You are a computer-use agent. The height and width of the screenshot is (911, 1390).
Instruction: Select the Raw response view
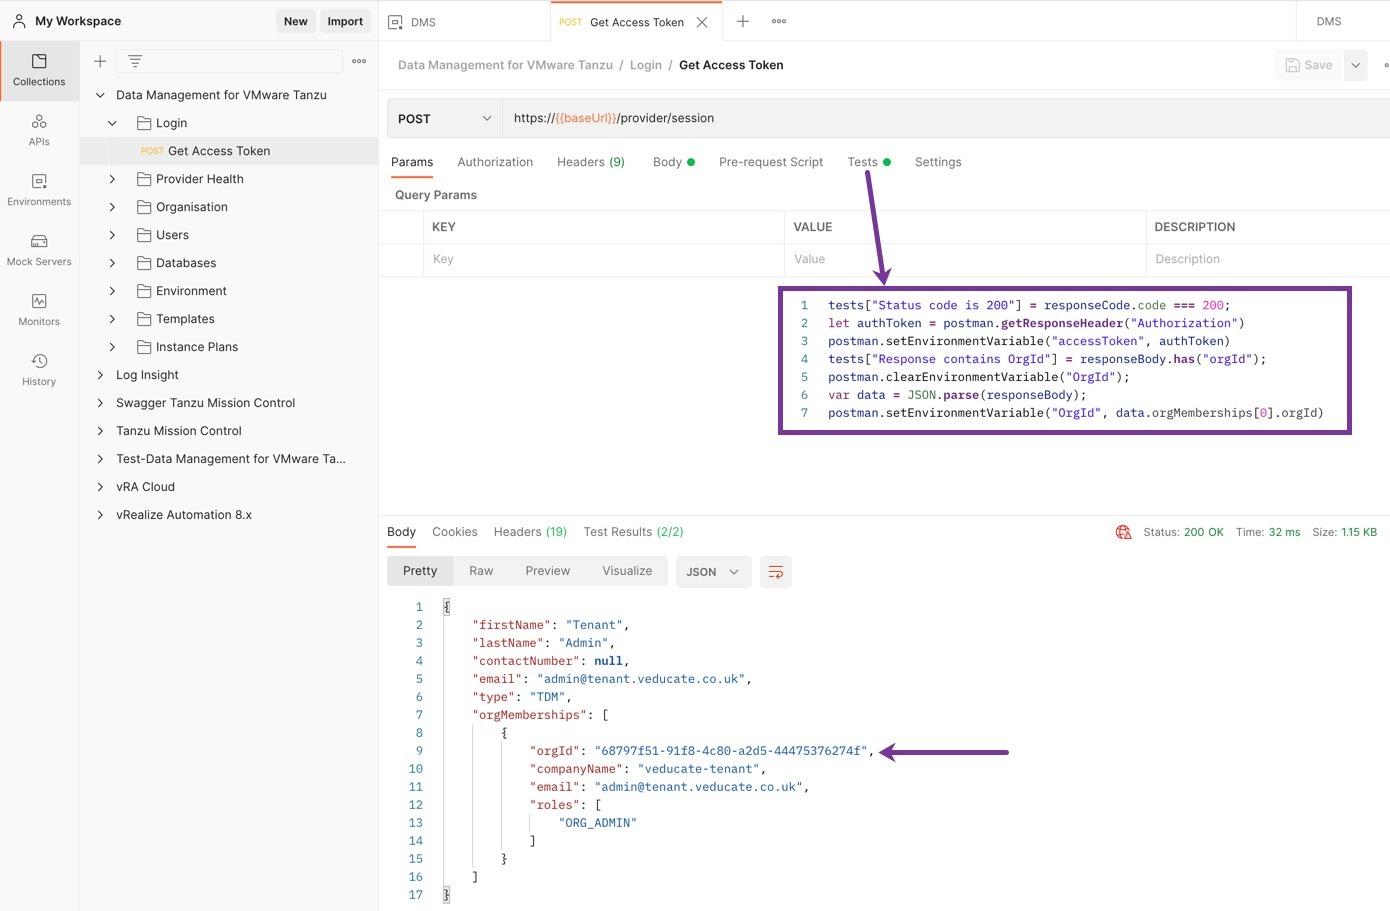pos(481,571)
